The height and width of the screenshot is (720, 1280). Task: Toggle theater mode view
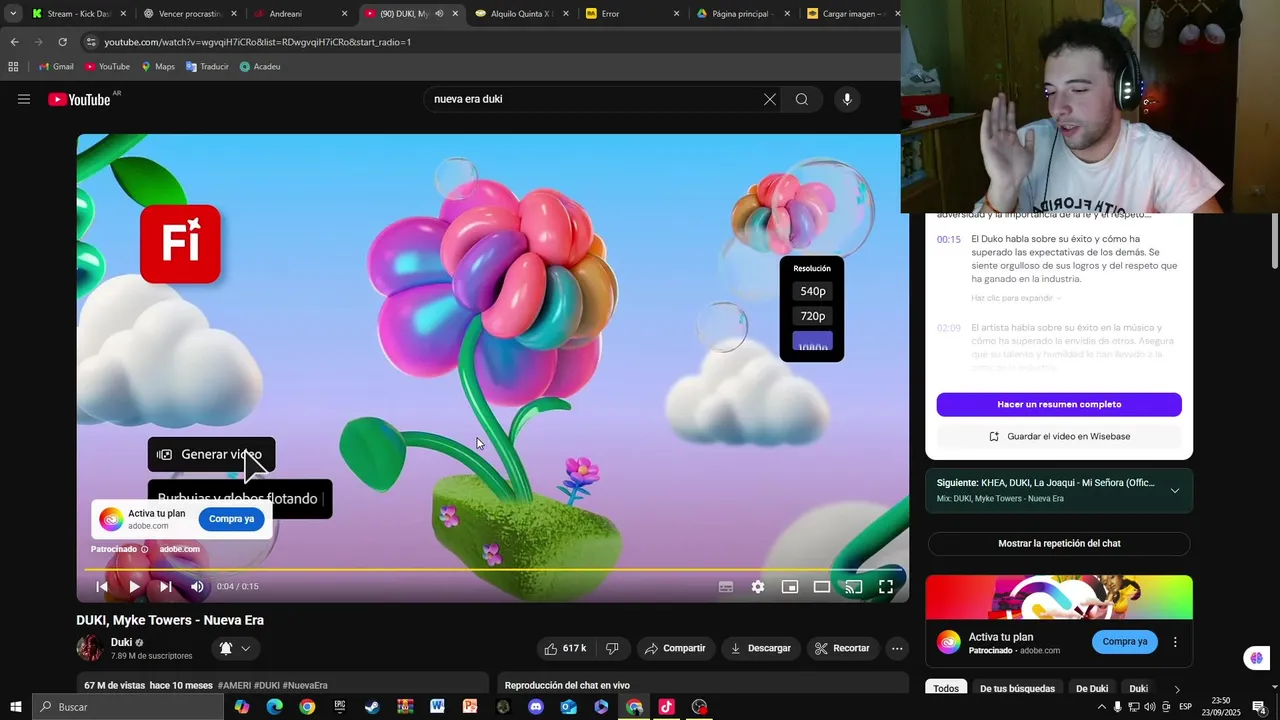point(822,587)
